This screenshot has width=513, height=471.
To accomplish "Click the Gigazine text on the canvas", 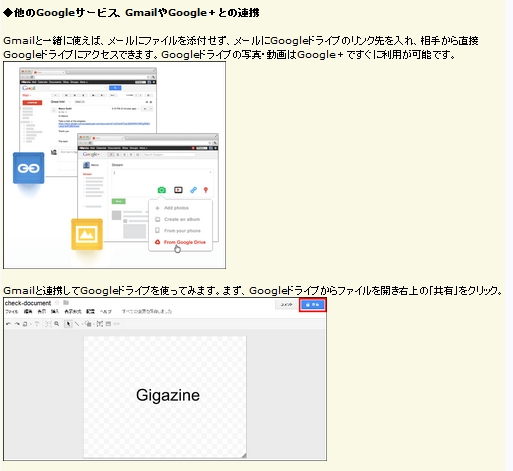I will (x=168, y=395).
